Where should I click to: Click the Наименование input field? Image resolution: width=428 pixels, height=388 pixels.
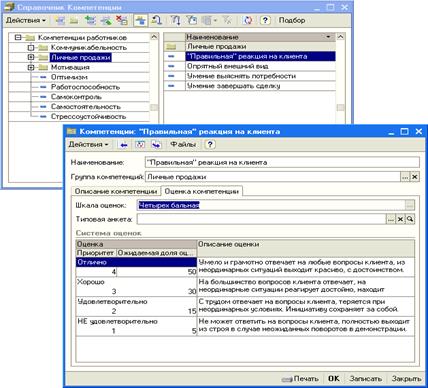(x=282, y=163)
